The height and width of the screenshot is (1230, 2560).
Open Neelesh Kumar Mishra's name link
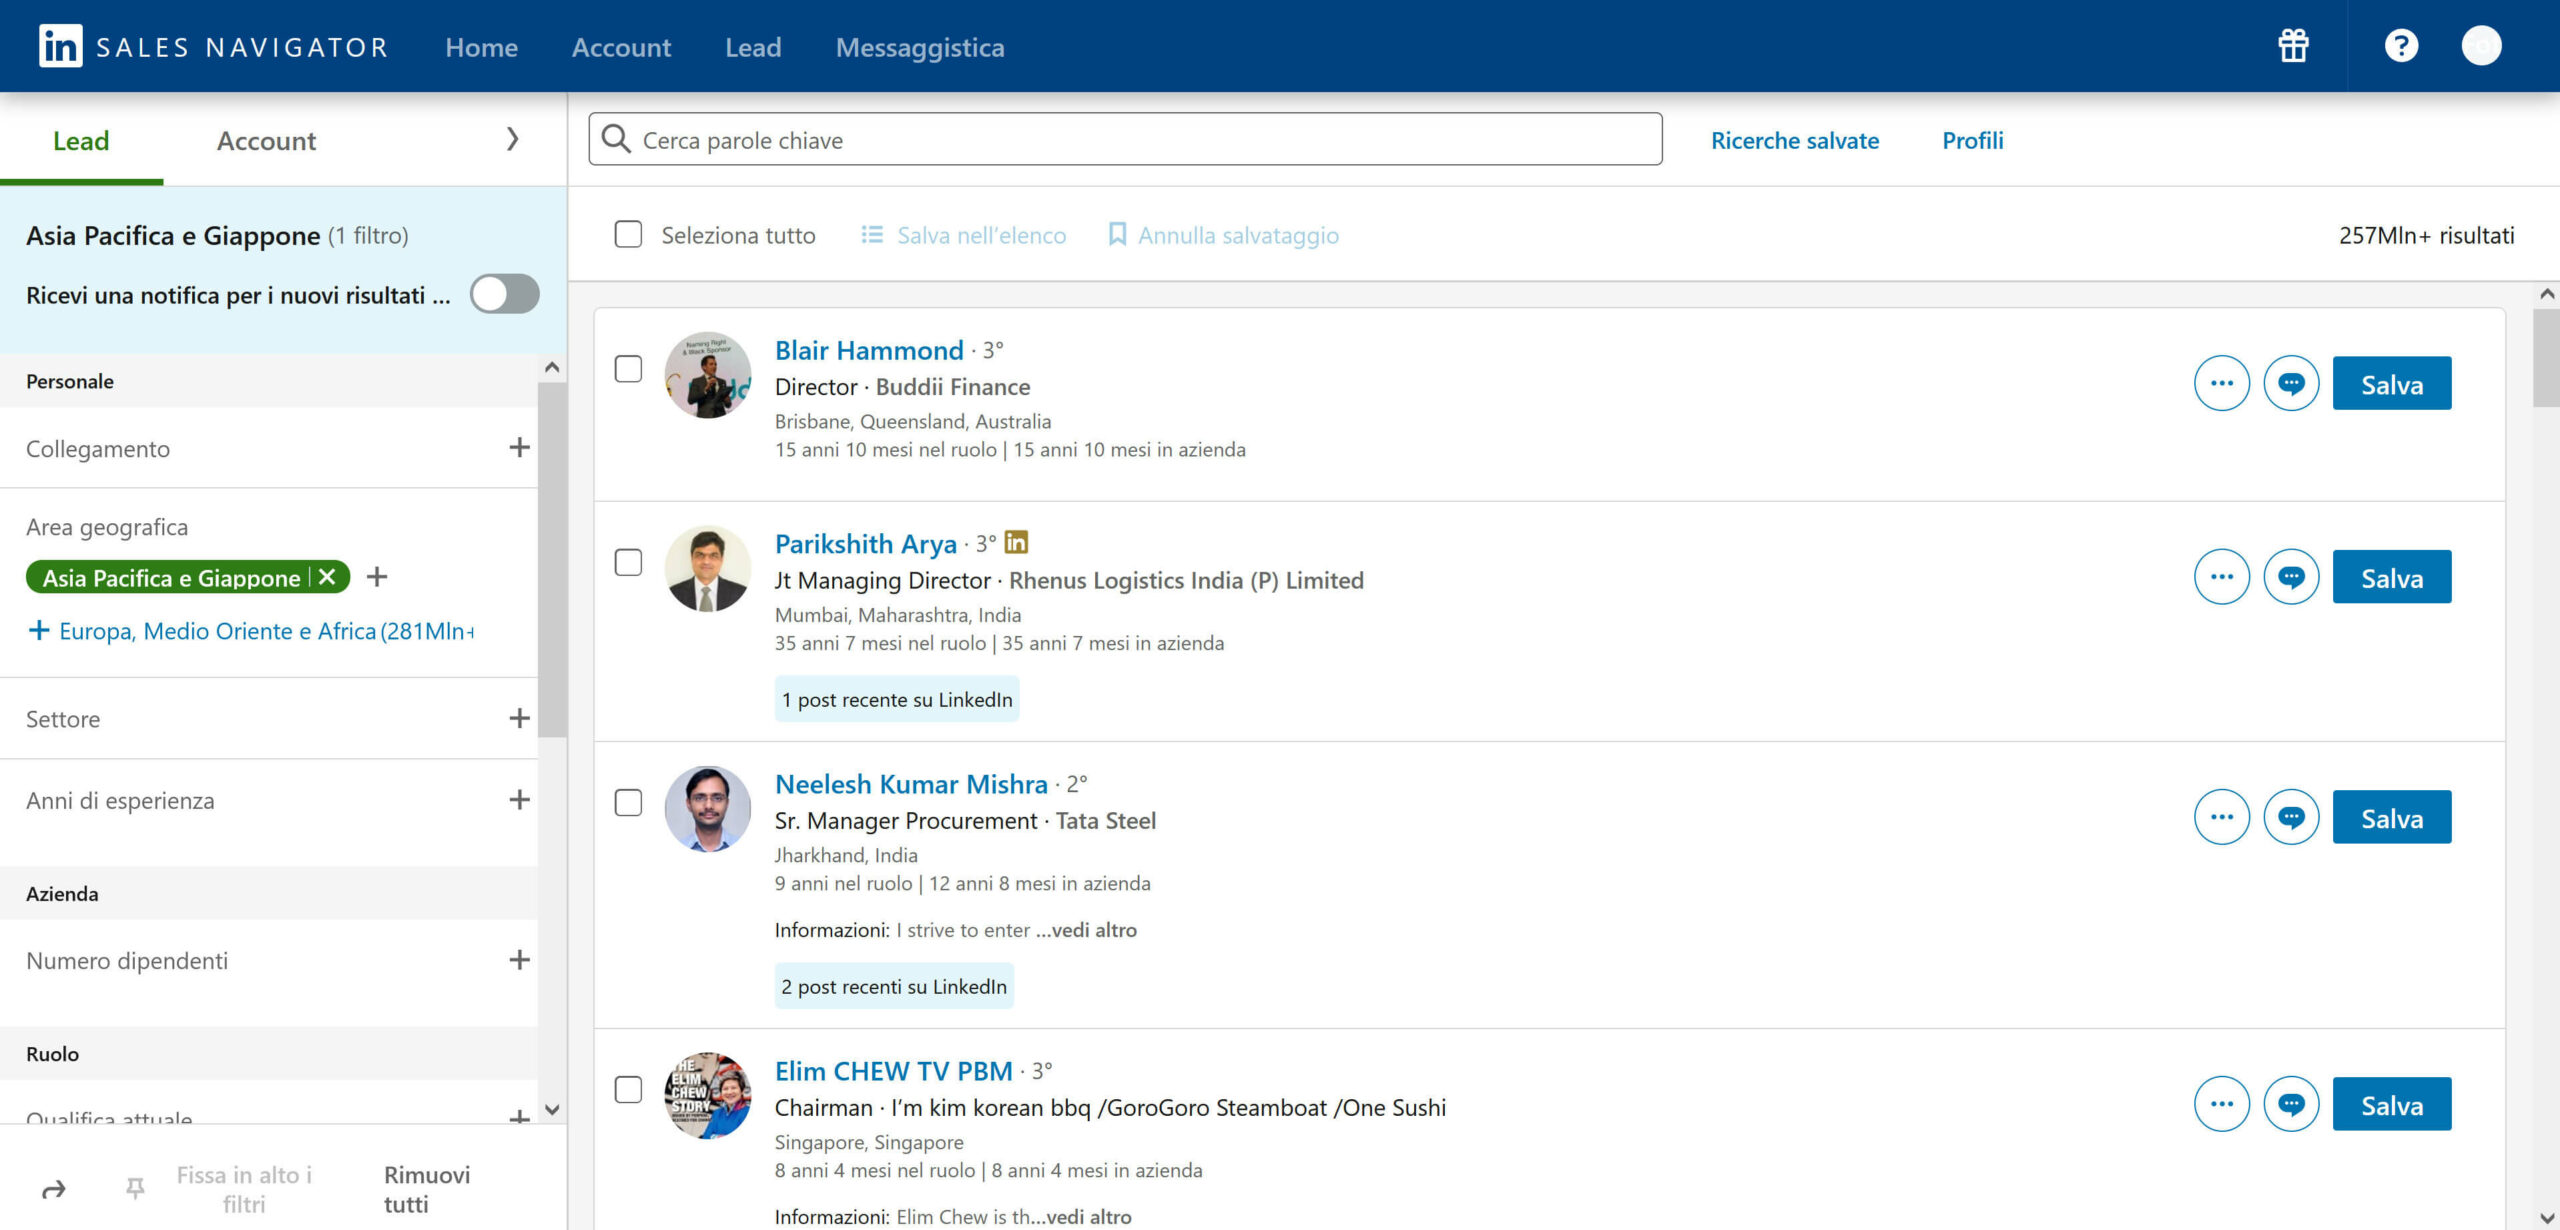pyautogui.click(x=911, y=784)
